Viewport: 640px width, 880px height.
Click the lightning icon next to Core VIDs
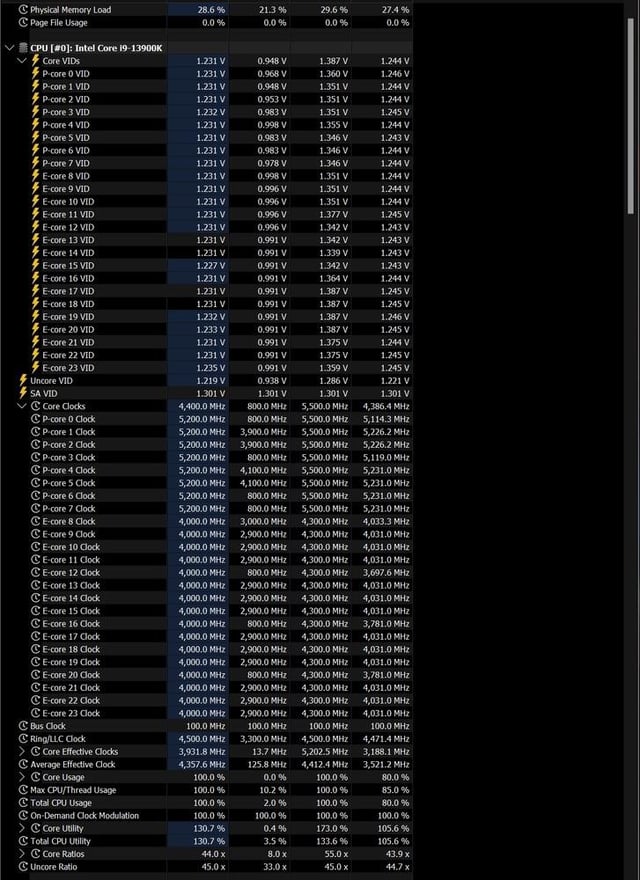tap(35, 61)
